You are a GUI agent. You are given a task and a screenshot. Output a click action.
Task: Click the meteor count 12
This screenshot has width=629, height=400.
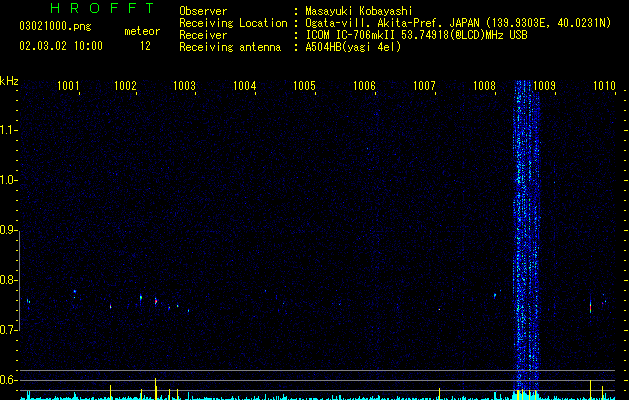pyautogui.click(x=145, y=46)
